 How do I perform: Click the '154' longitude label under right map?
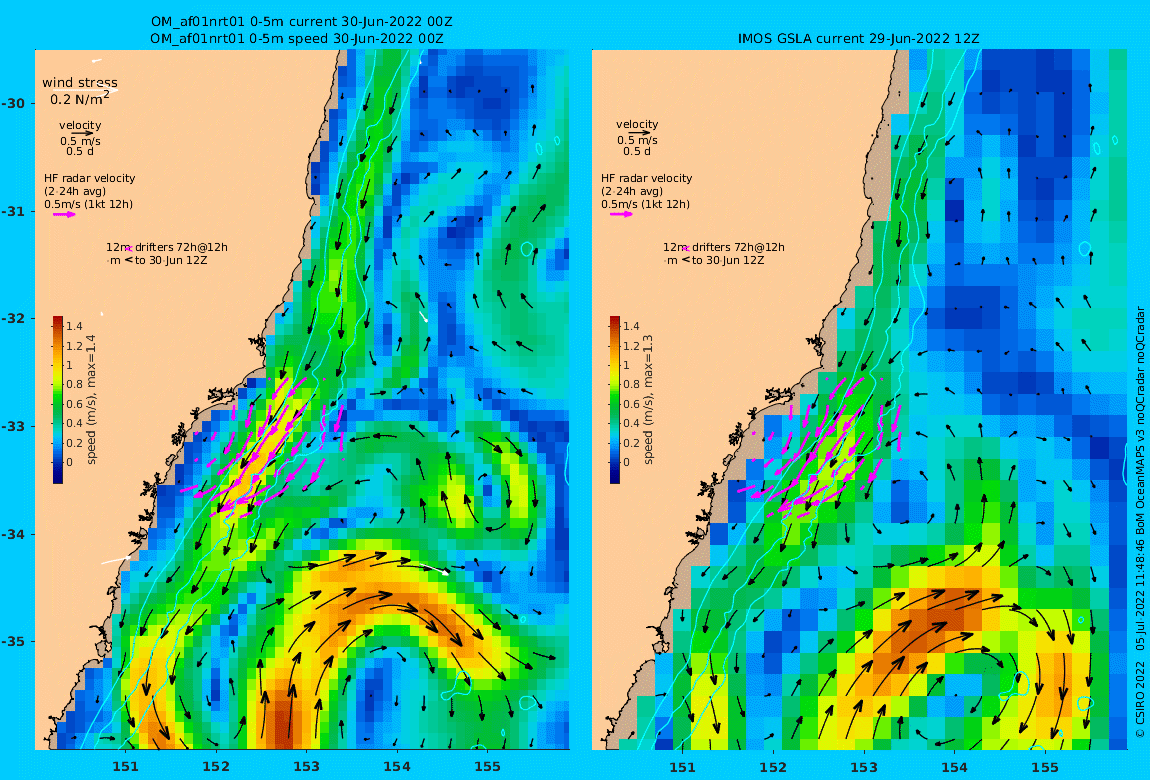click(x=954, y=767)
